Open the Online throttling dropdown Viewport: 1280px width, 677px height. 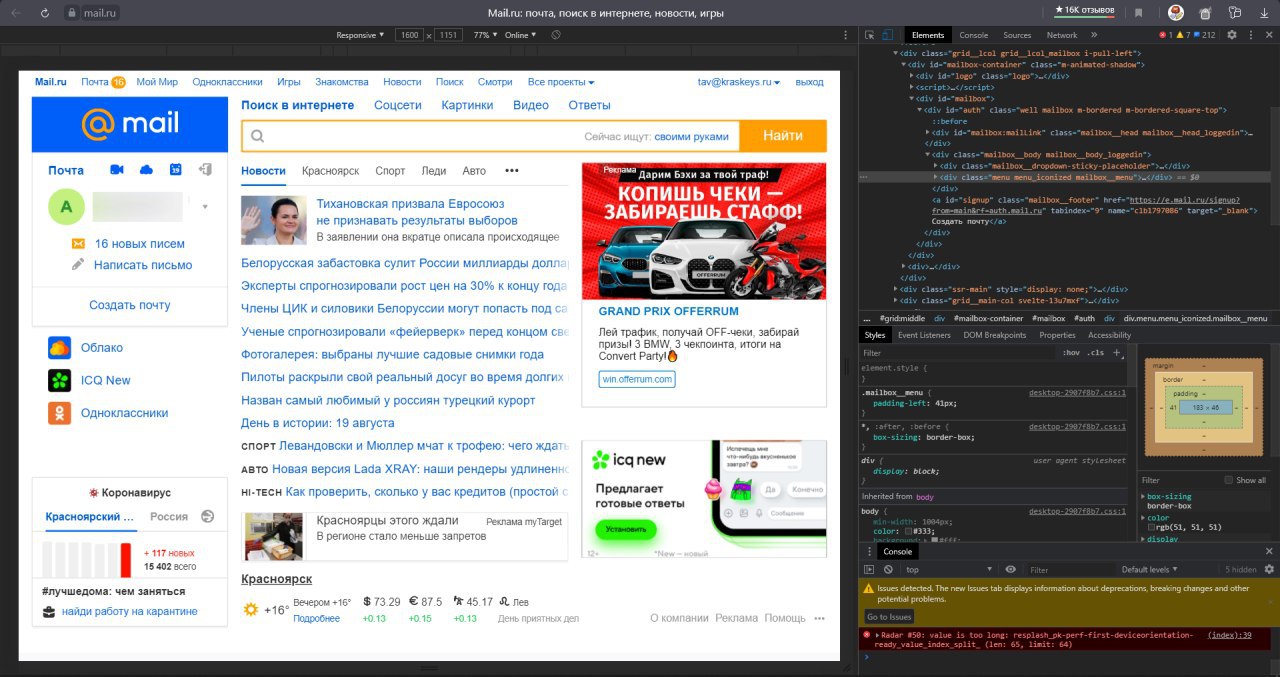tap(519, 35)
